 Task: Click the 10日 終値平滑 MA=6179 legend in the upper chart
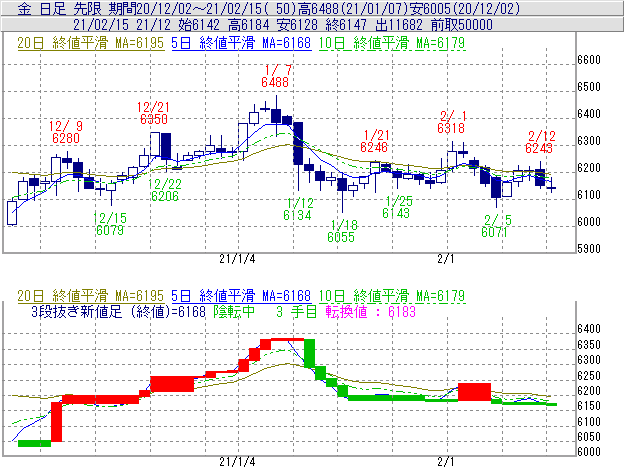click(392, 43)
